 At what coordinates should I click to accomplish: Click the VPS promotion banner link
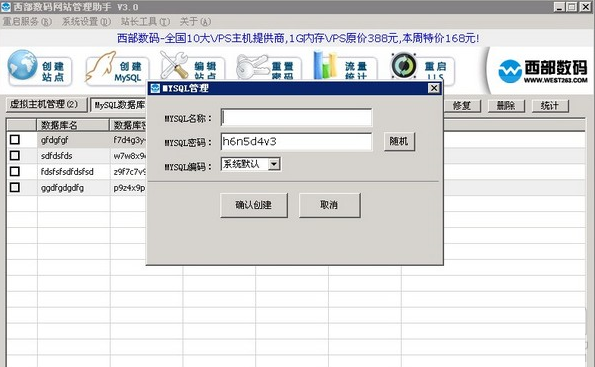(x=298, y=38)
